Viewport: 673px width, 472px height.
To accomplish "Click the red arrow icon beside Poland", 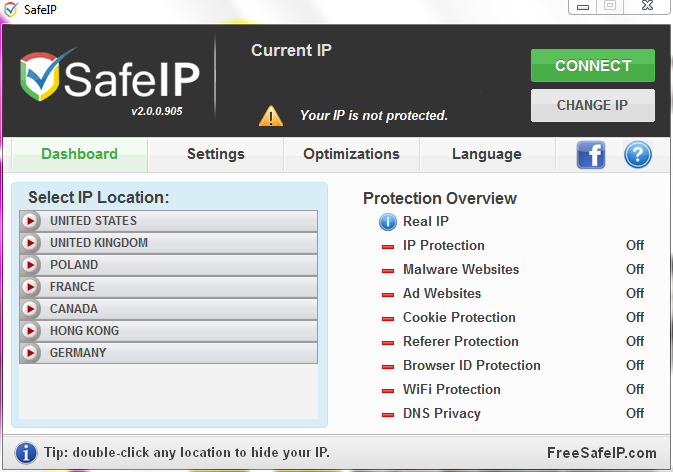I will pos(31,265).
